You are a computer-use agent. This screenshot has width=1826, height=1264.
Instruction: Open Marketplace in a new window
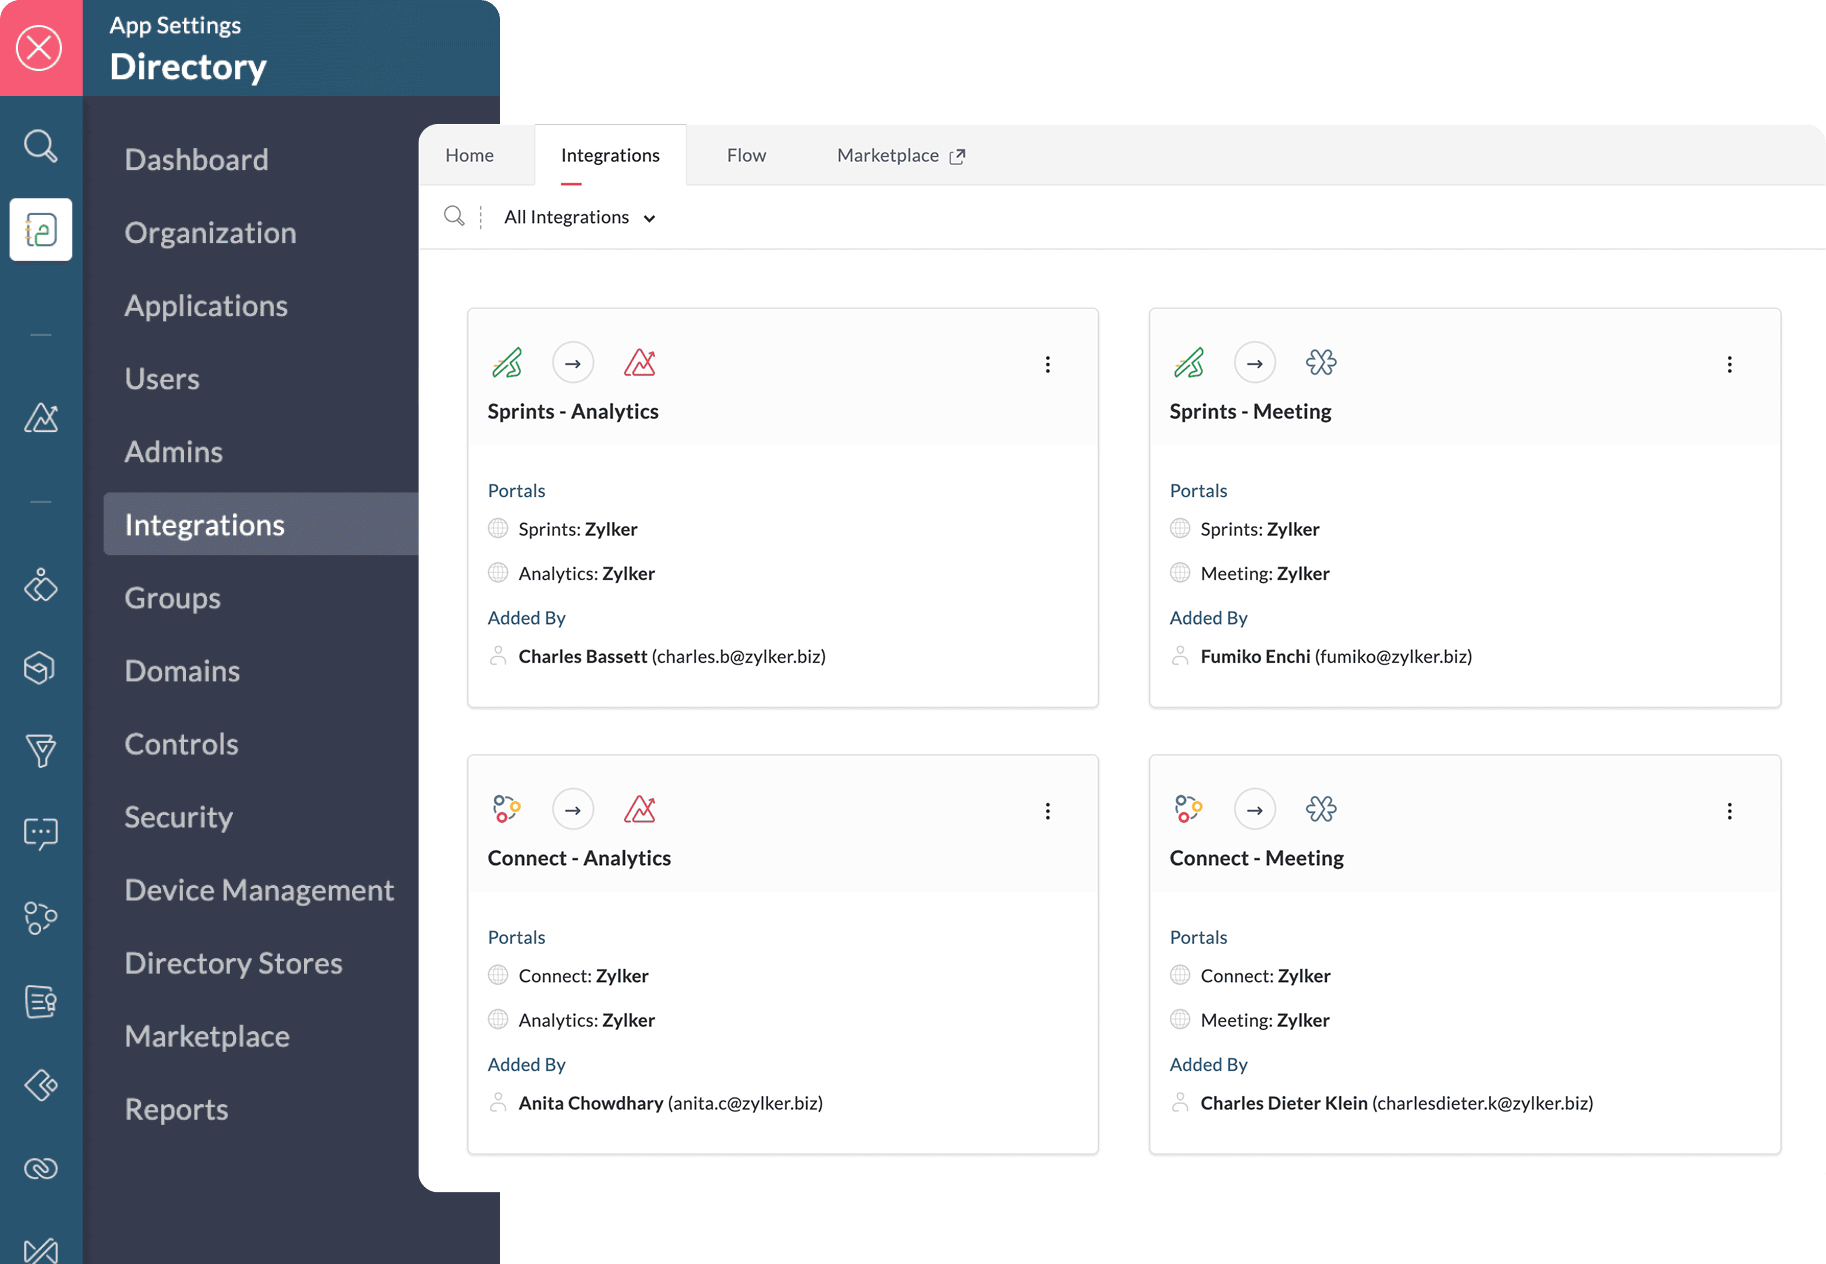(898, 155)
